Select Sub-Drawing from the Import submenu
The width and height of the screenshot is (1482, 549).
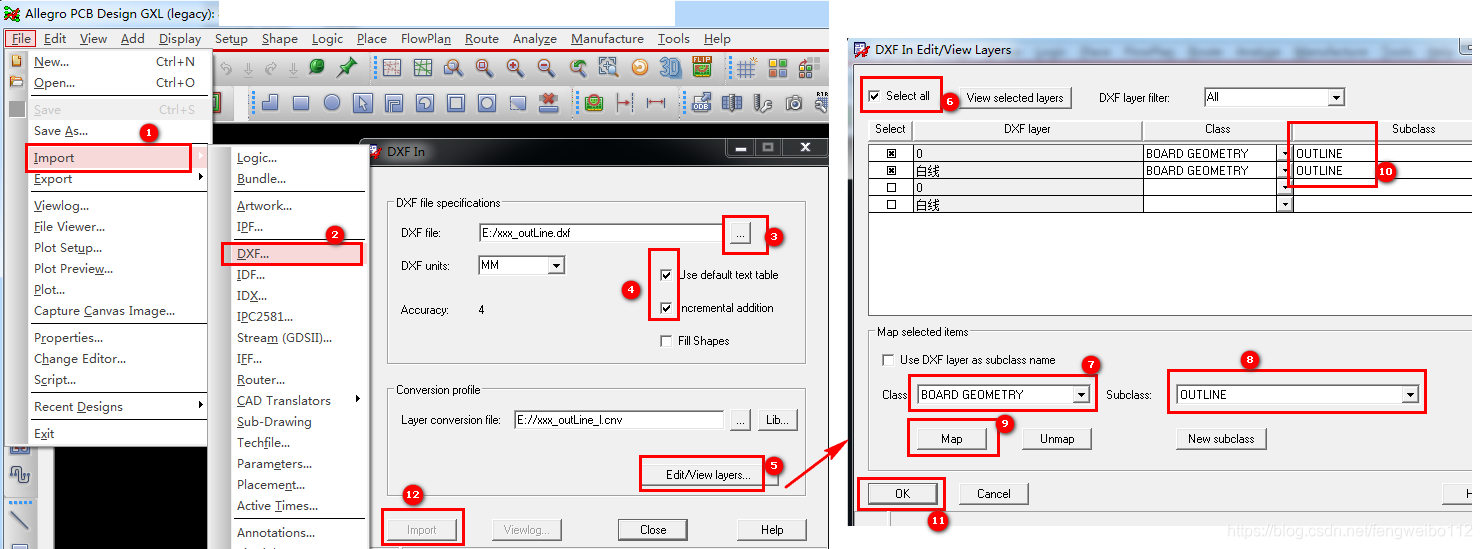pos(274,422)
